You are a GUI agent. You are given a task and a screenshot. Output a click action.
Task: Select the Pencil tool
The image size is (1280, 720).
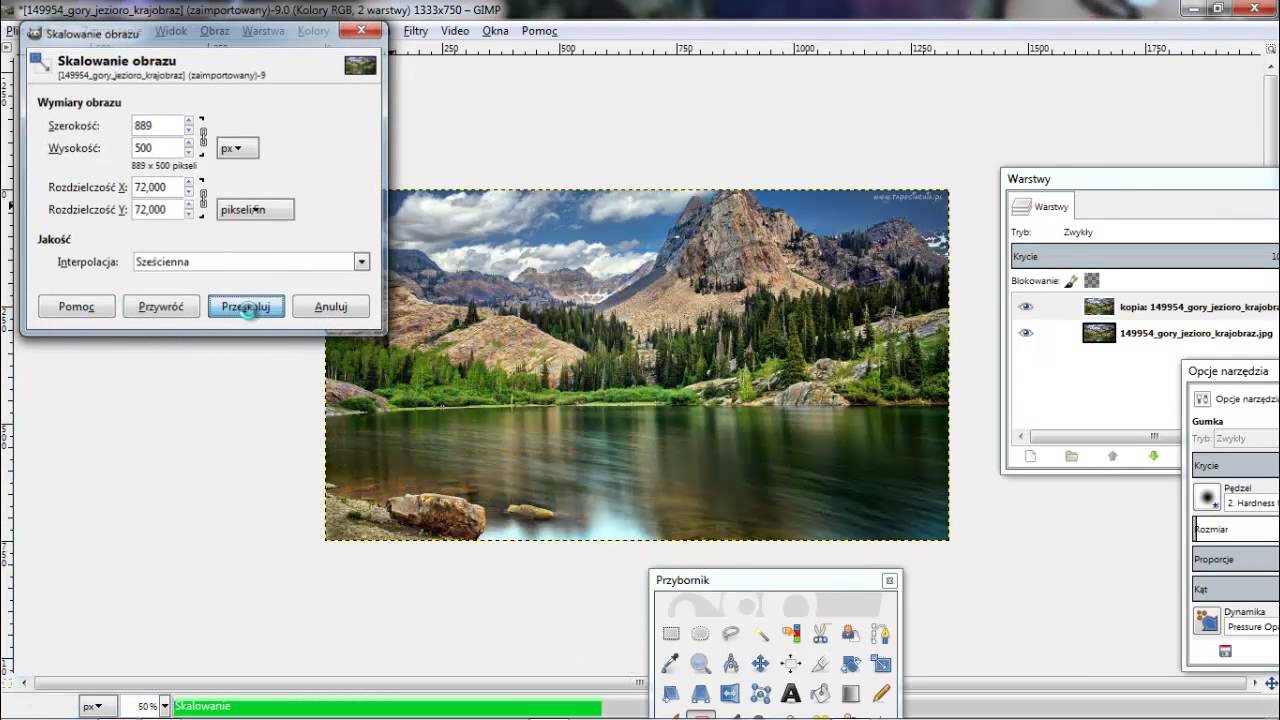[881, 693]
